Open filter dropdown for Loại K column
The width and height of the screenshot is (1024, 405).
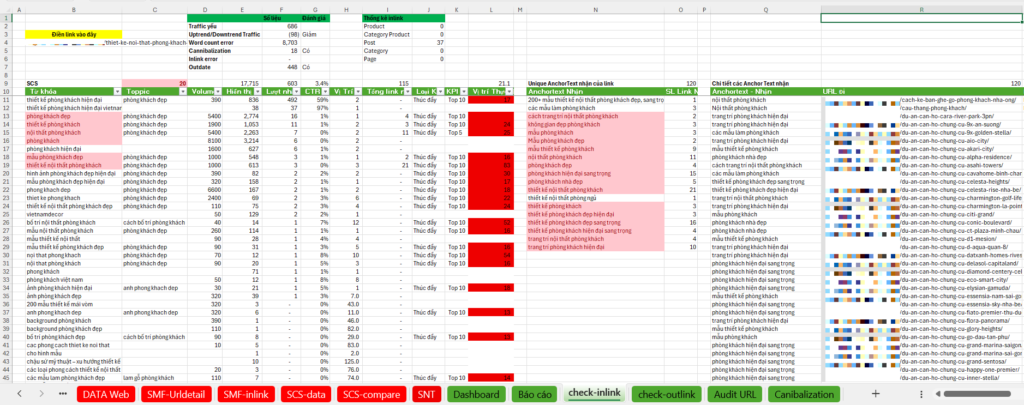click(x=440, y=92)
